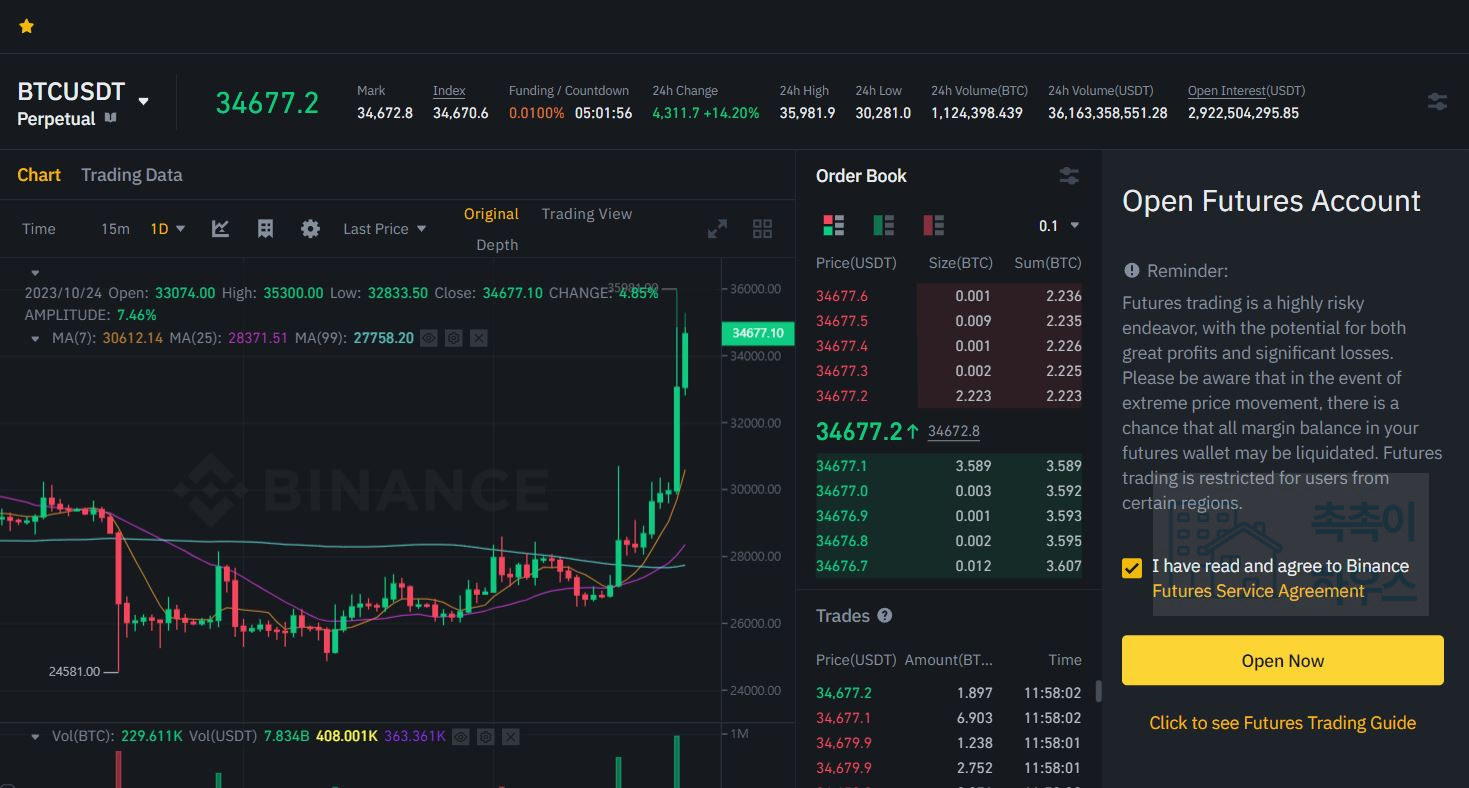Screen dimensions: 1469x788
Task: Click the 34,677.2 trade price row
Action: [x=949, y=693]
